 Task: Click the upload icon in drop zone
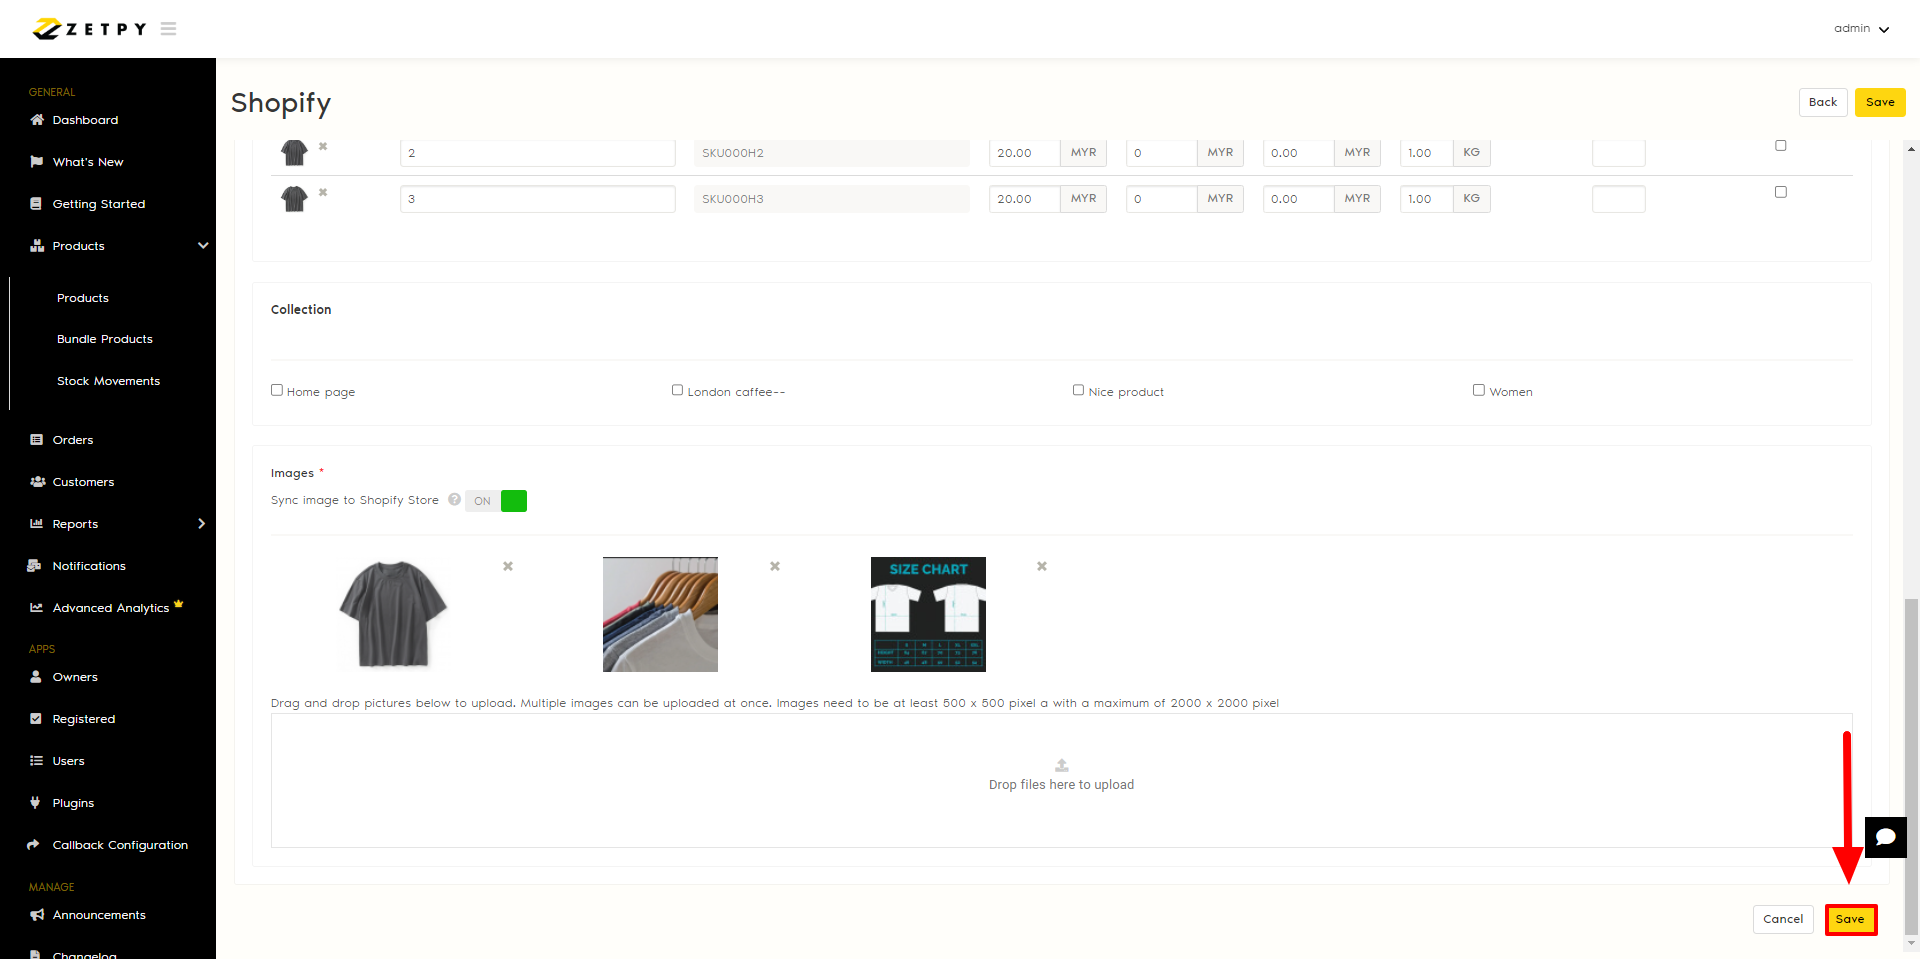(x=1062, y=765)
